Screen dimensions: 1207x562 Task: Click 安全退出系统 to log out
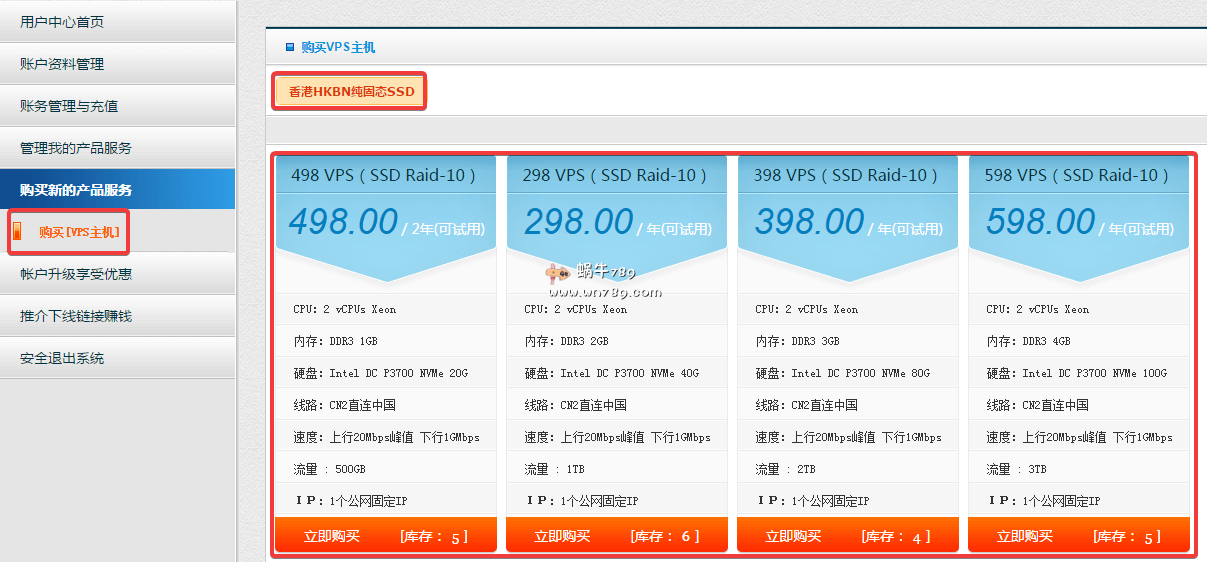(62, 358)
